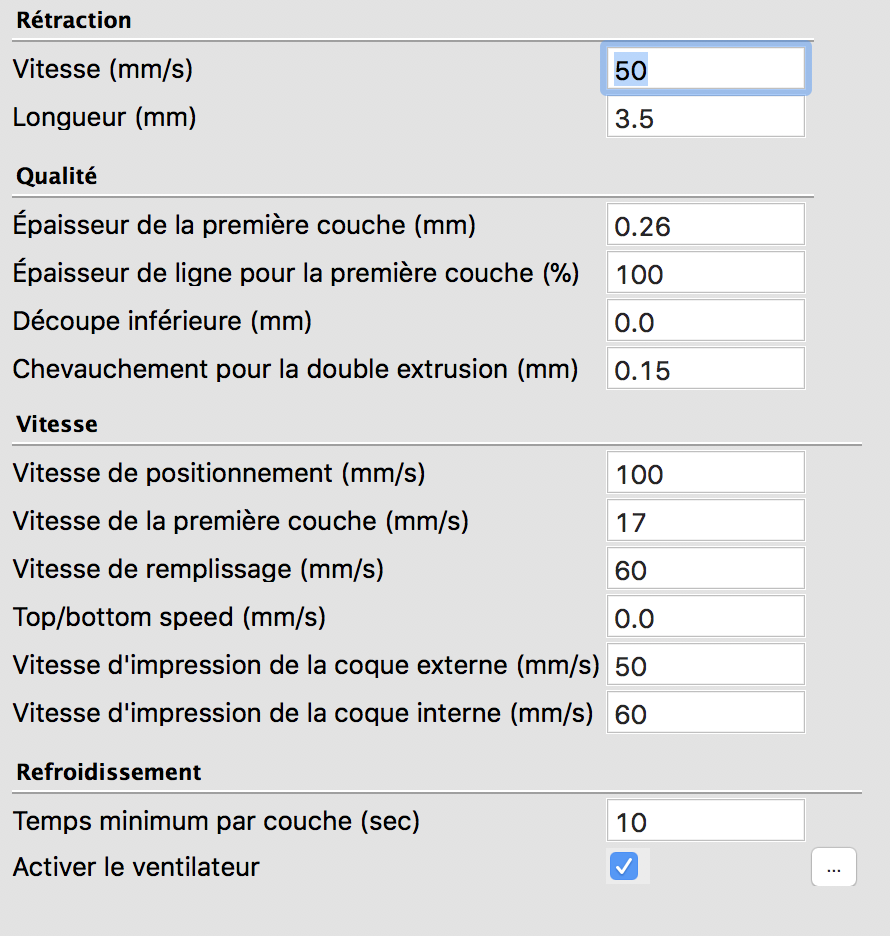Focus the coque interne print speed field
890x936 pixels.
pos(705,714)
